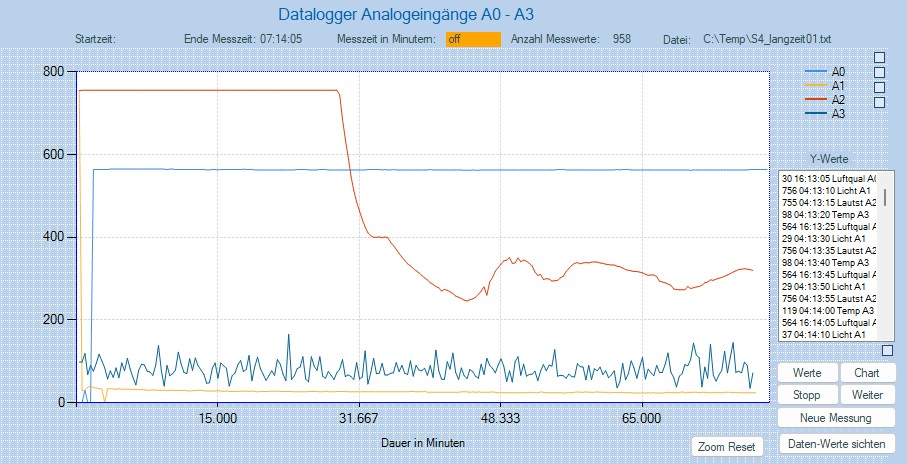Image resolution: width=907 pixels, height=464 pixels.
Task: Reset chart zoom with Zoom Reset
Action: coord(726,446)
